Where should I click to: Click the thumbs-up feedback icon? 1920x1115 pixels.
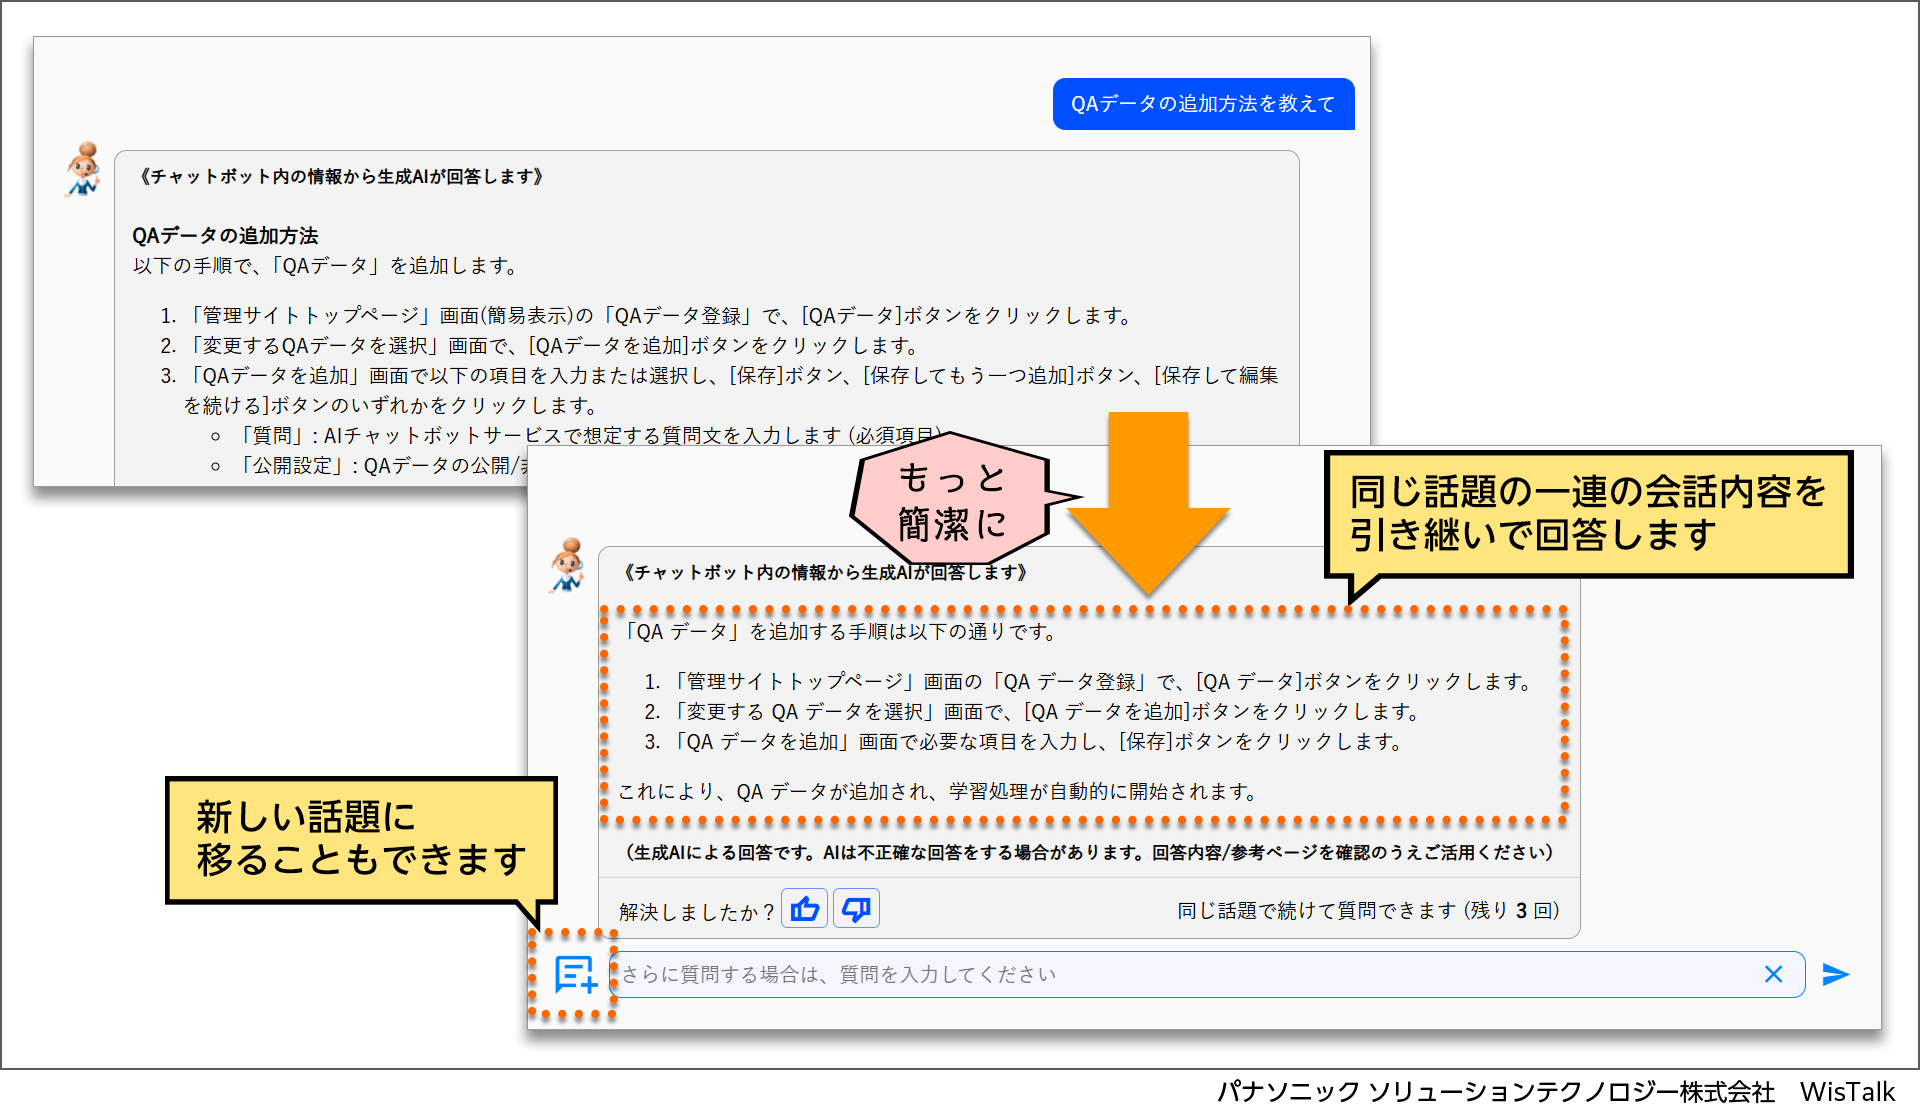tap(804, 909)
